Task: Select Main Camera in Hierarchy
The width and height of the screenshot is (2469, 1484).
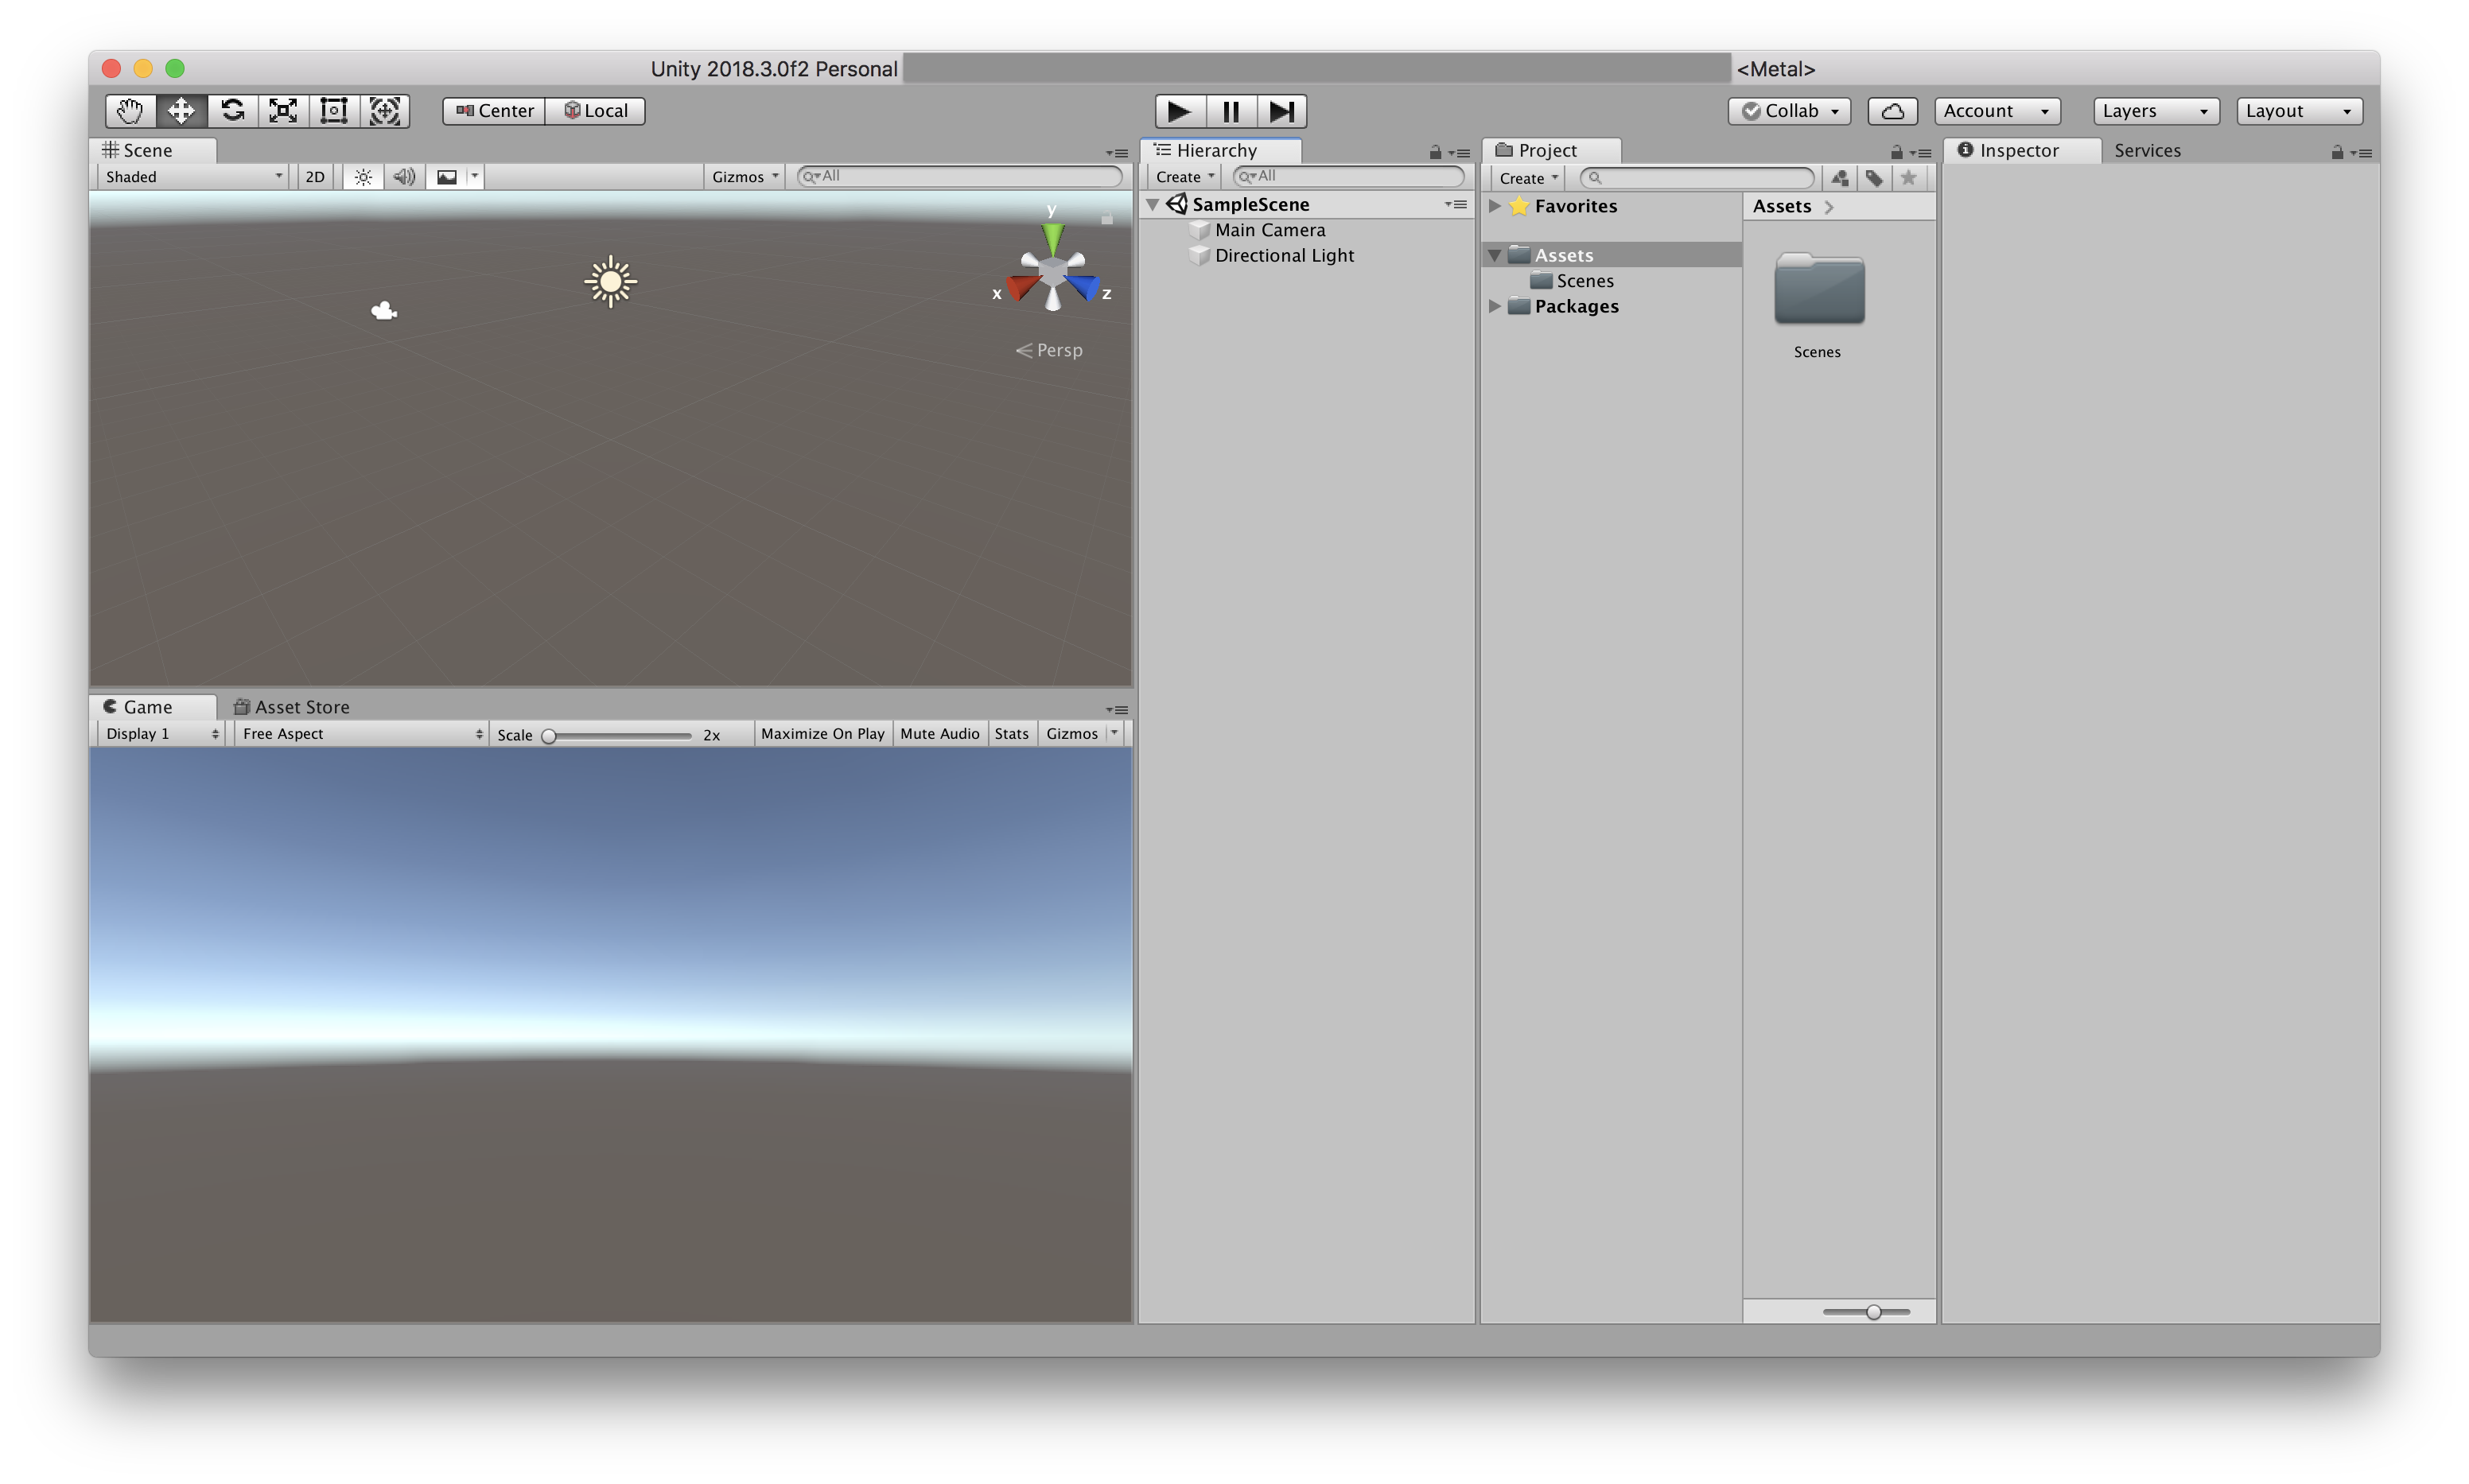Action: pos(1269,230)
